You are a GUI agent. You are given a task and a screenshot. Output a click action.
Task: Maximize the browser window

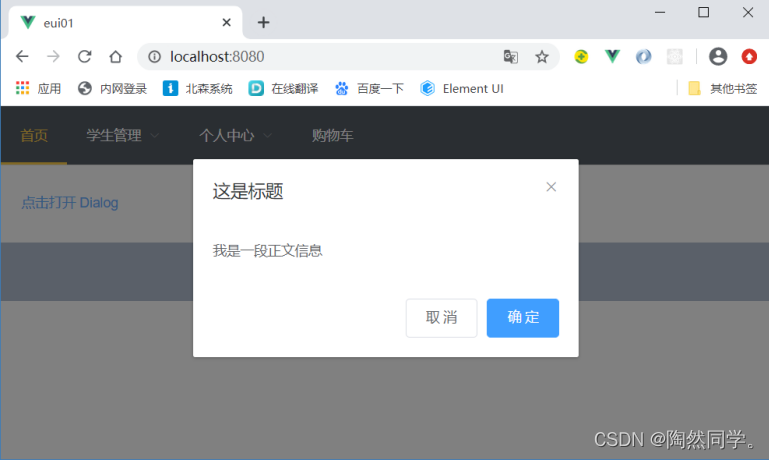tap(704, 12)
